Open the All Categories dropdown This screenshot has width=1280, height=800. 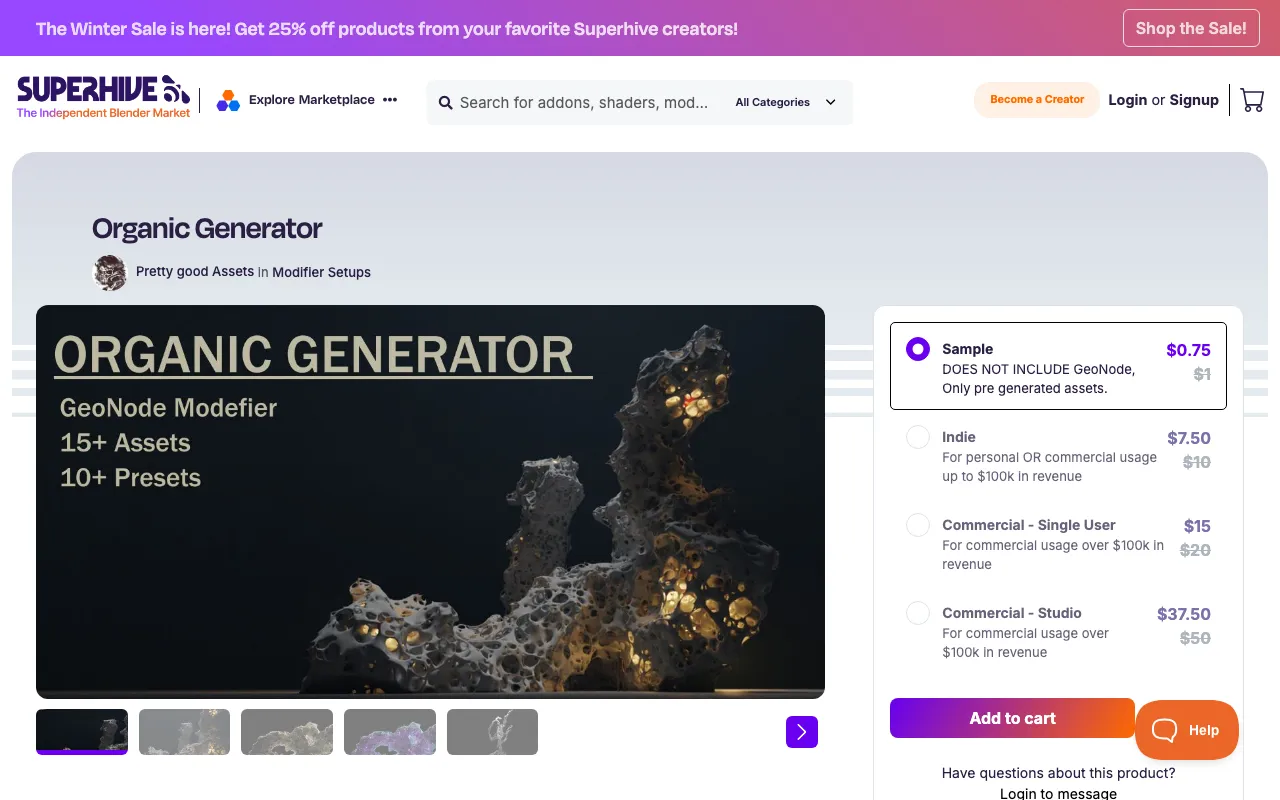click(787, 102)
